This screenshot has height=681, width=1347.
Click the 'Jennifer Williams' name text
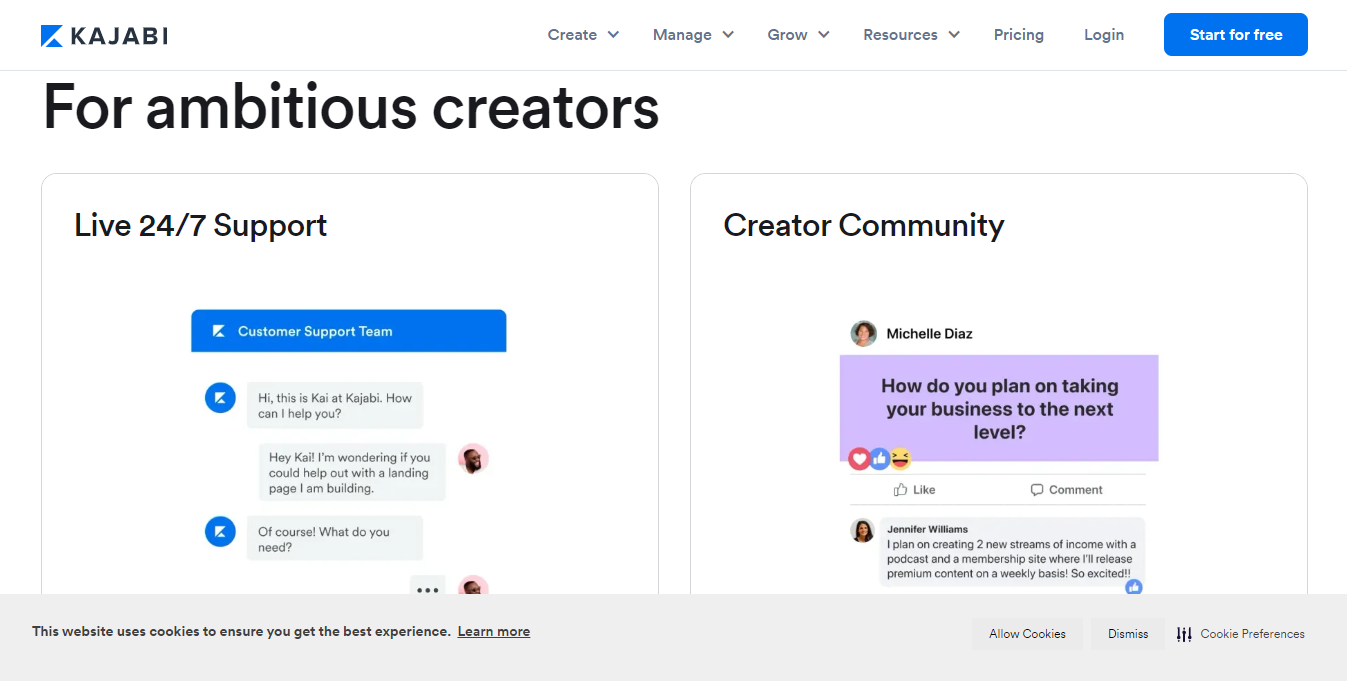pos(928,529)
